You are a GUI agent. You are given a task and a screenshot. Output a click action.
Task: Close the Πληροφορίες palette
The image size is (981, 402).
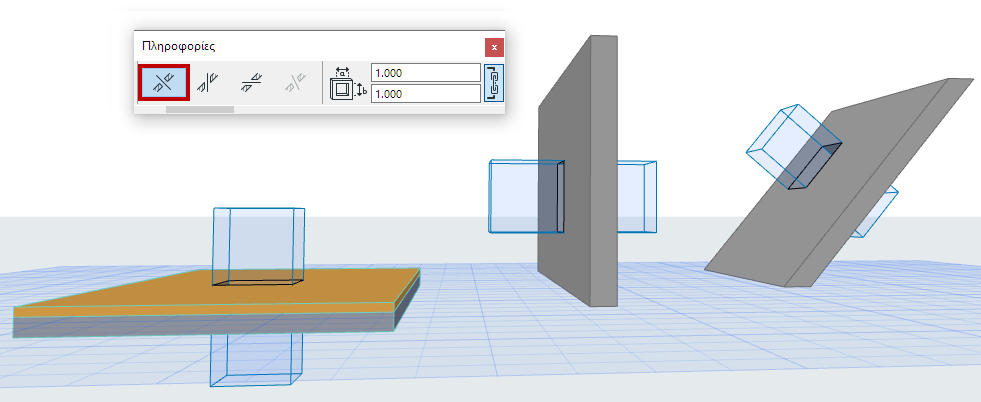tap(494, 48)
